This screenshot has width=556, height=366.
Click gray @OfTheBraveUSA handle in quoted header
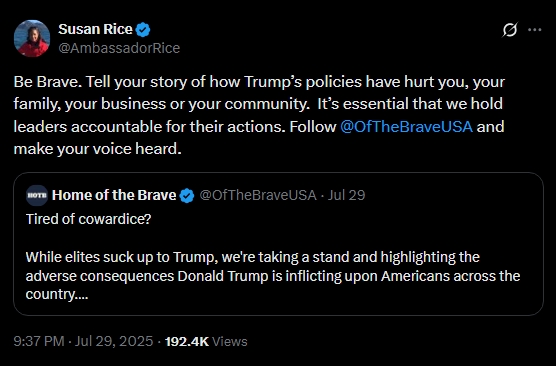click(258, 195)
